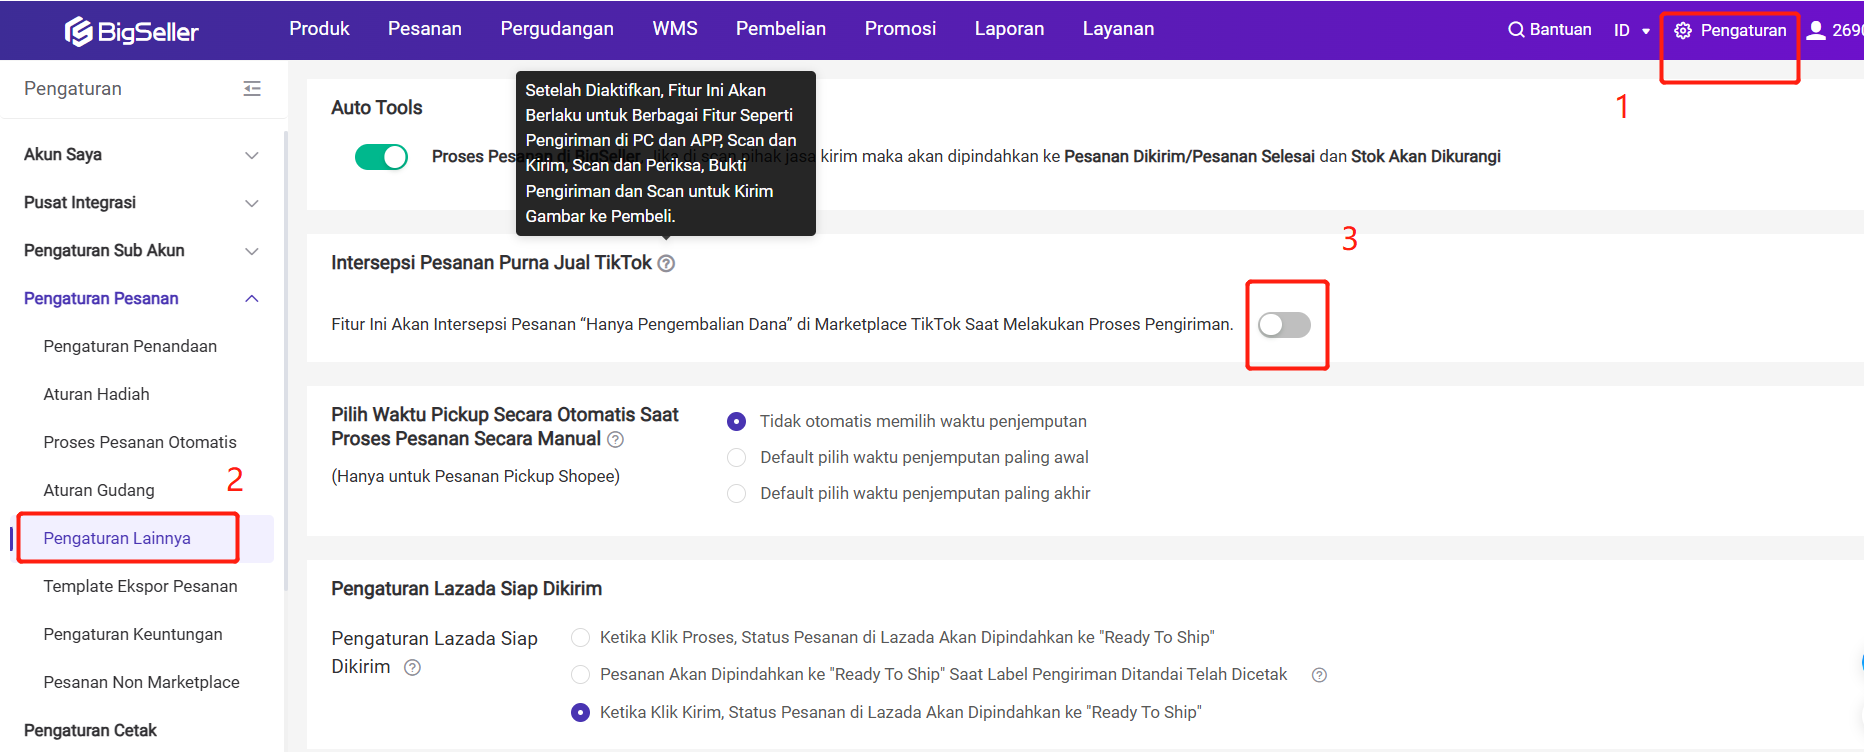Click "(Hanya untuk Pesanan Pickup Shopee)" text
Image resolution: width=1864 pixels, height=752 pixels.
tap(475, 477)
